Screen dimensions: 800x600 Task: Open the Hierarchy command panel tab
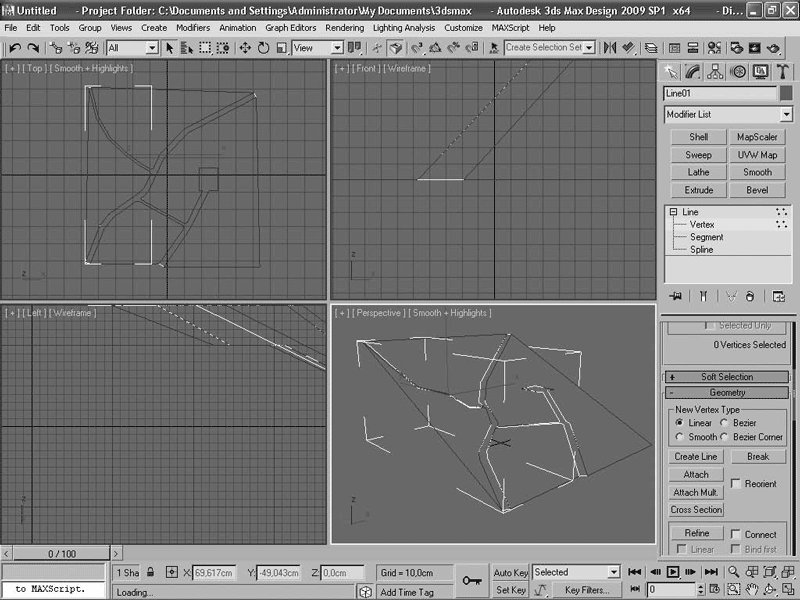coord(716,71)
